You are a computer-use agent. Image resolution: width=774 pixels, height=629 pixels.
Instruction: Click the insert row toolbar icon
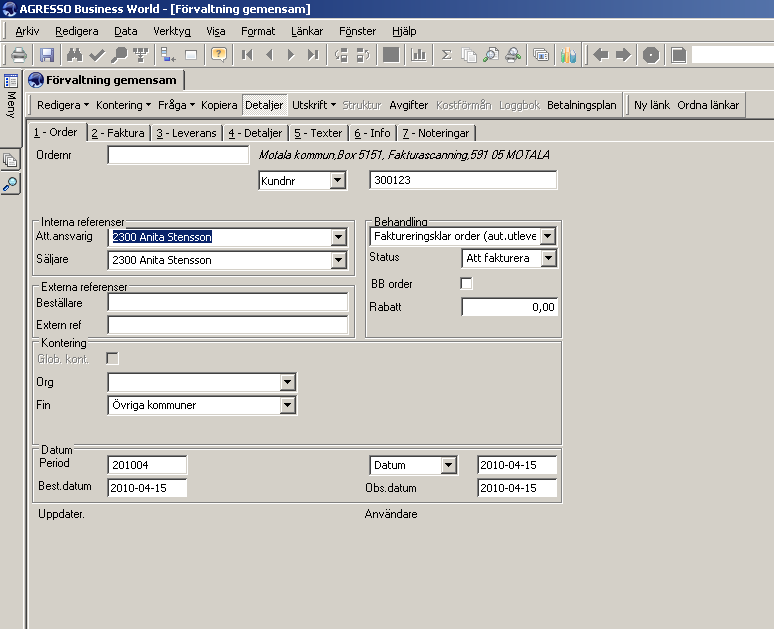168,54
